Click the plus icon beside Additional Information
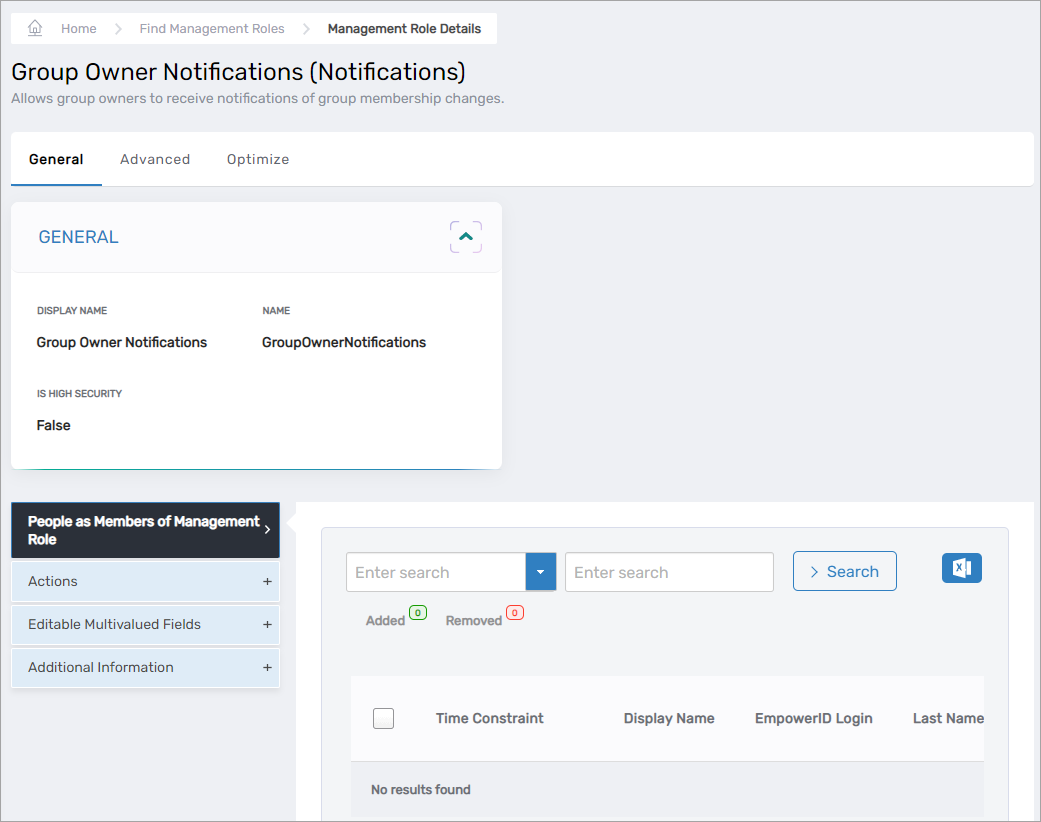 click(x=267, y=668)
